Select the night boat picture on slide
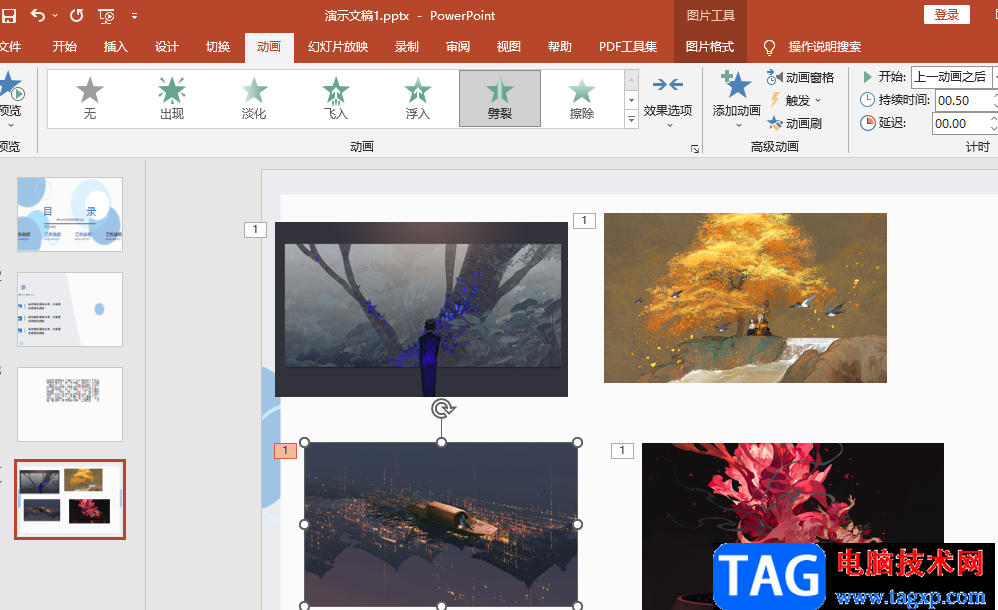998x610 pixels. click(441, 525)
